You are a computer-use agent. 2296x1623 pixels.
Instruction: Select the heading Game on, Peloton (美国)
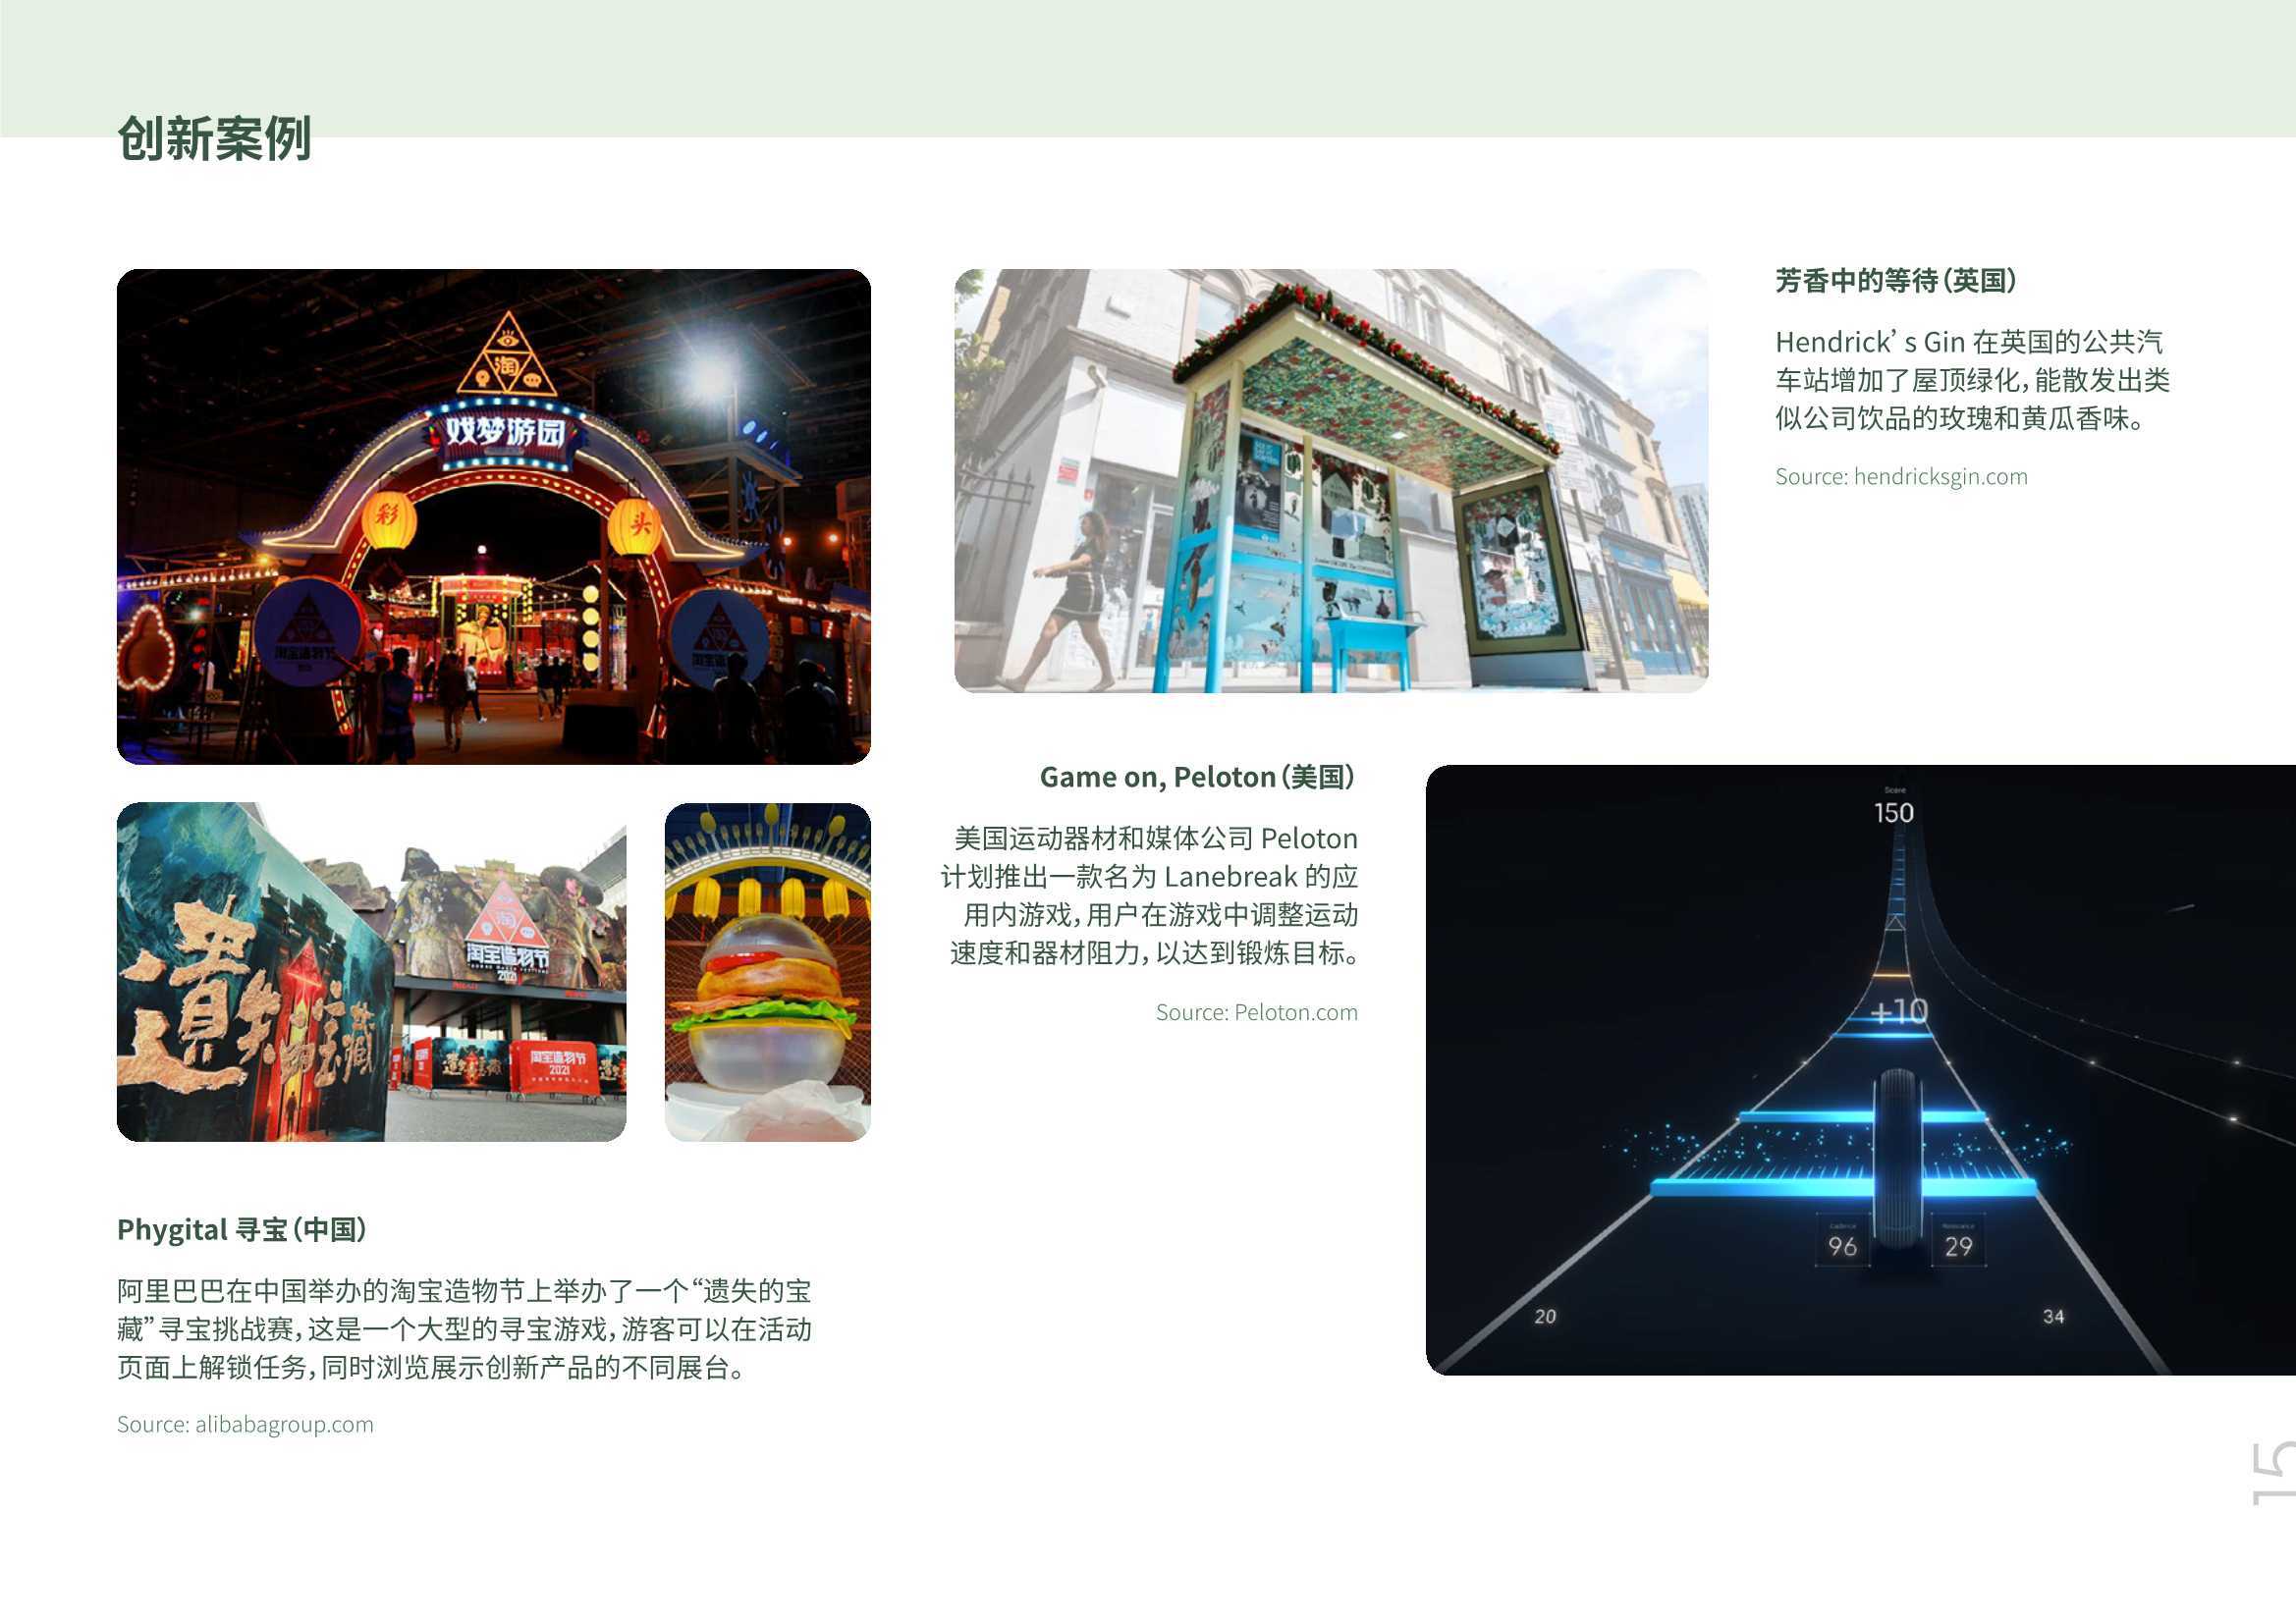coord(1197,777)
